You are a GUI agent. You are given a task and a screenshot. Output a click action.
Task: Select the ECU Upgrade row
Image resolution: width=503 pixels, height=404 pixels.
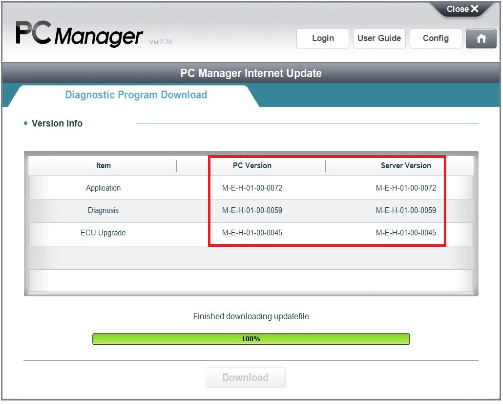251,233
